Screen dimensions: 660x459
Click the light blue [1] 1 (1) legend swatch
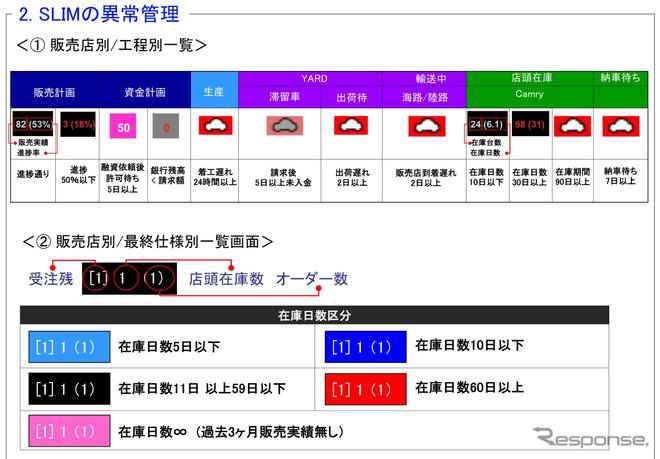[69, 347]
